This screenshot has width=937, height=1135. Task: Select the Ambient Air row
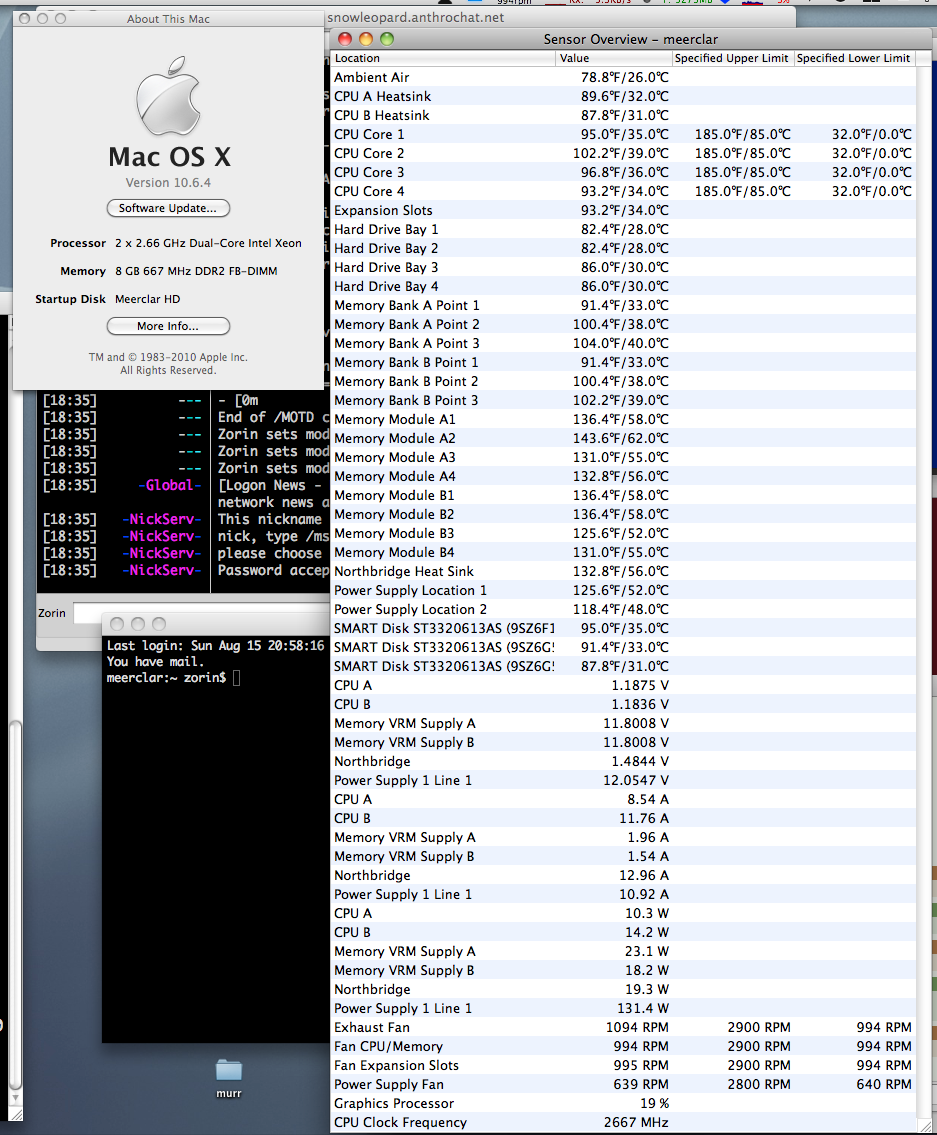point(623,77)
